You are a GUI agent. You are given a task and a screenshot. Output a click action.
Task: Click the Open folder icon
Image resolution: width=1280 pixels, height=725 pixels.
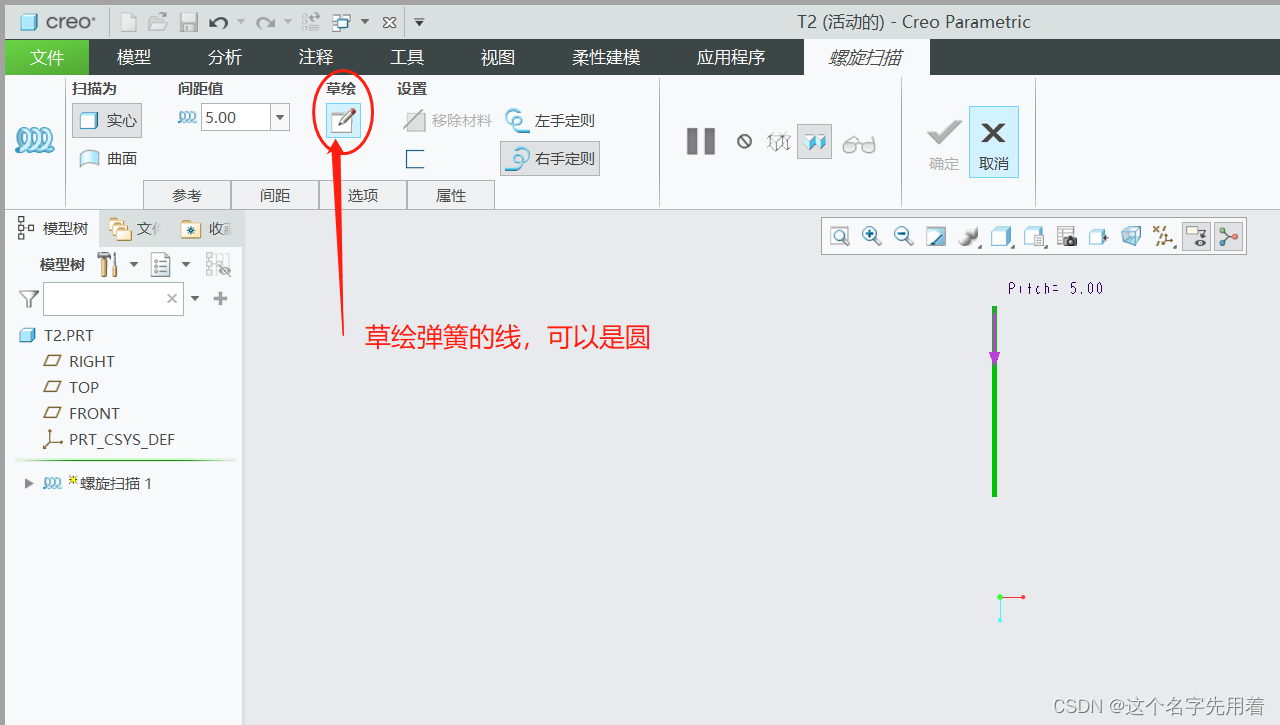tap(158, 21)
